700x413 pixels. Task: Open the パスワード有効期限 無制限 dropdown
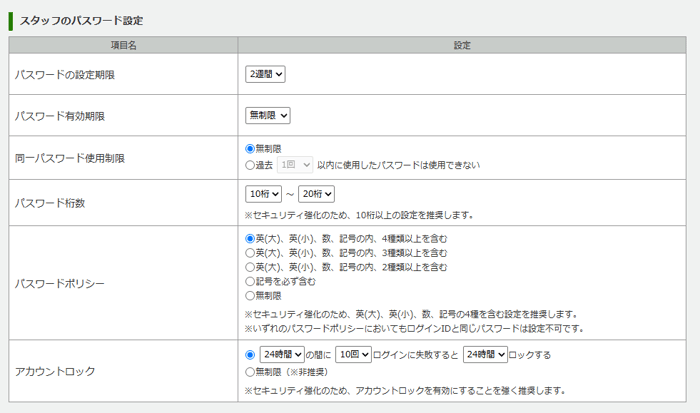coord(267,116)
